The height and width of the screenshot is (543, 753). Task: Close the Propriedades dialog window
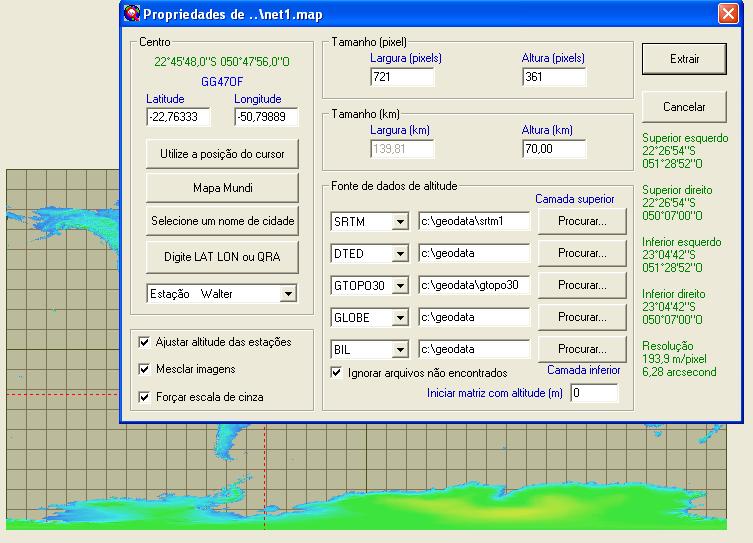coord(728,13)
